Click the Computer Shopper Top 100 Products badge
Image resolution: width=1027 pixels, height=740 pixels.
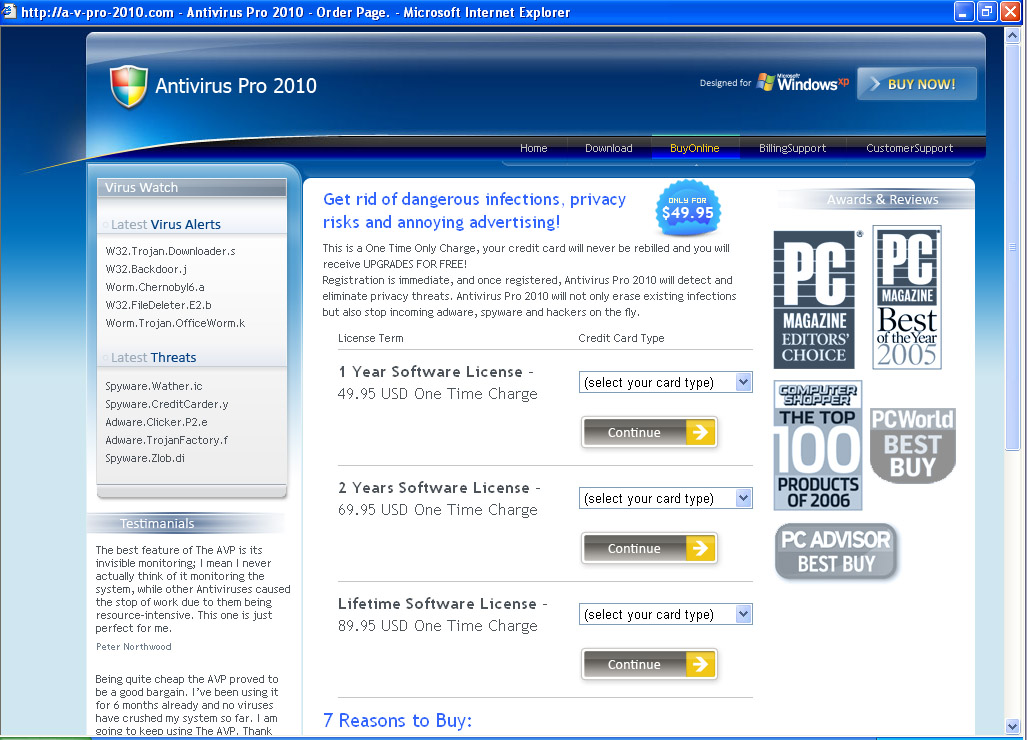(x=817, y=445)
